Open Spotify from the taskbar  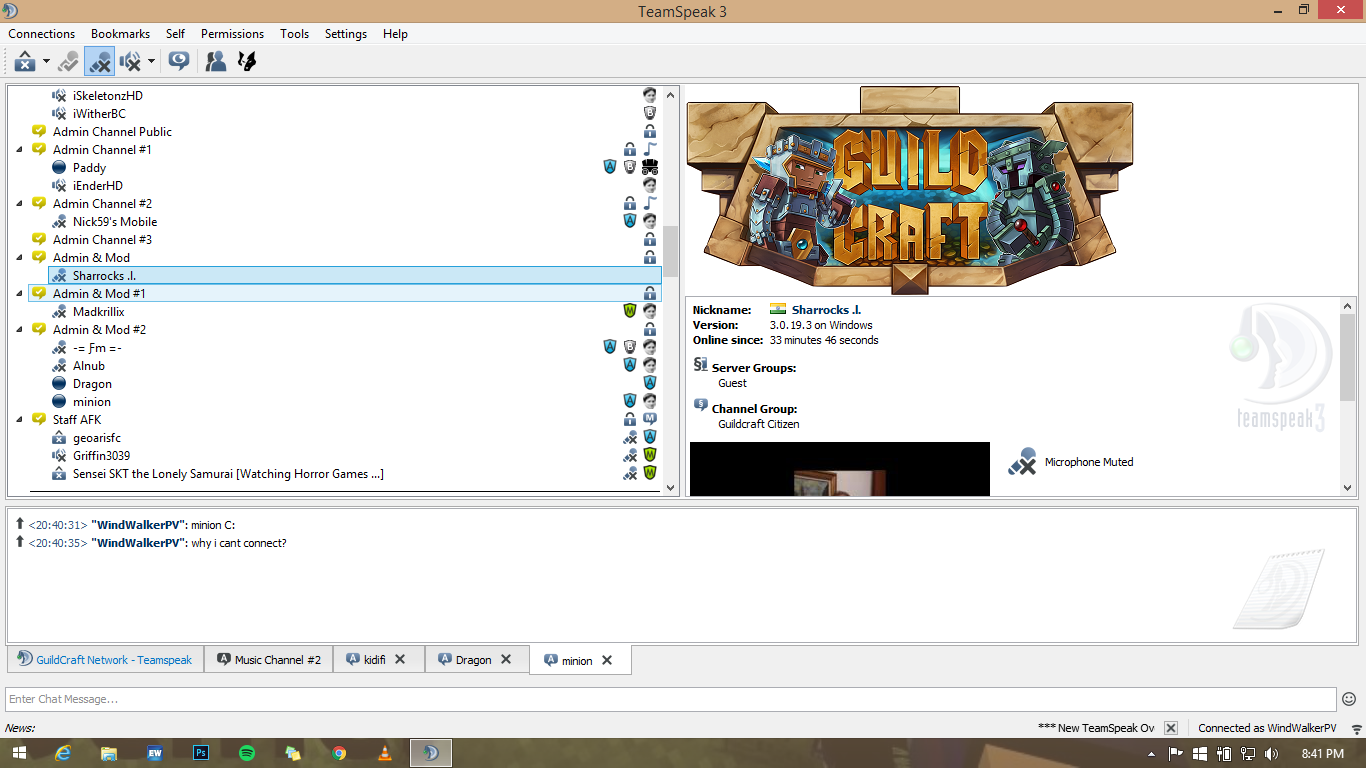tap(247, 753)
